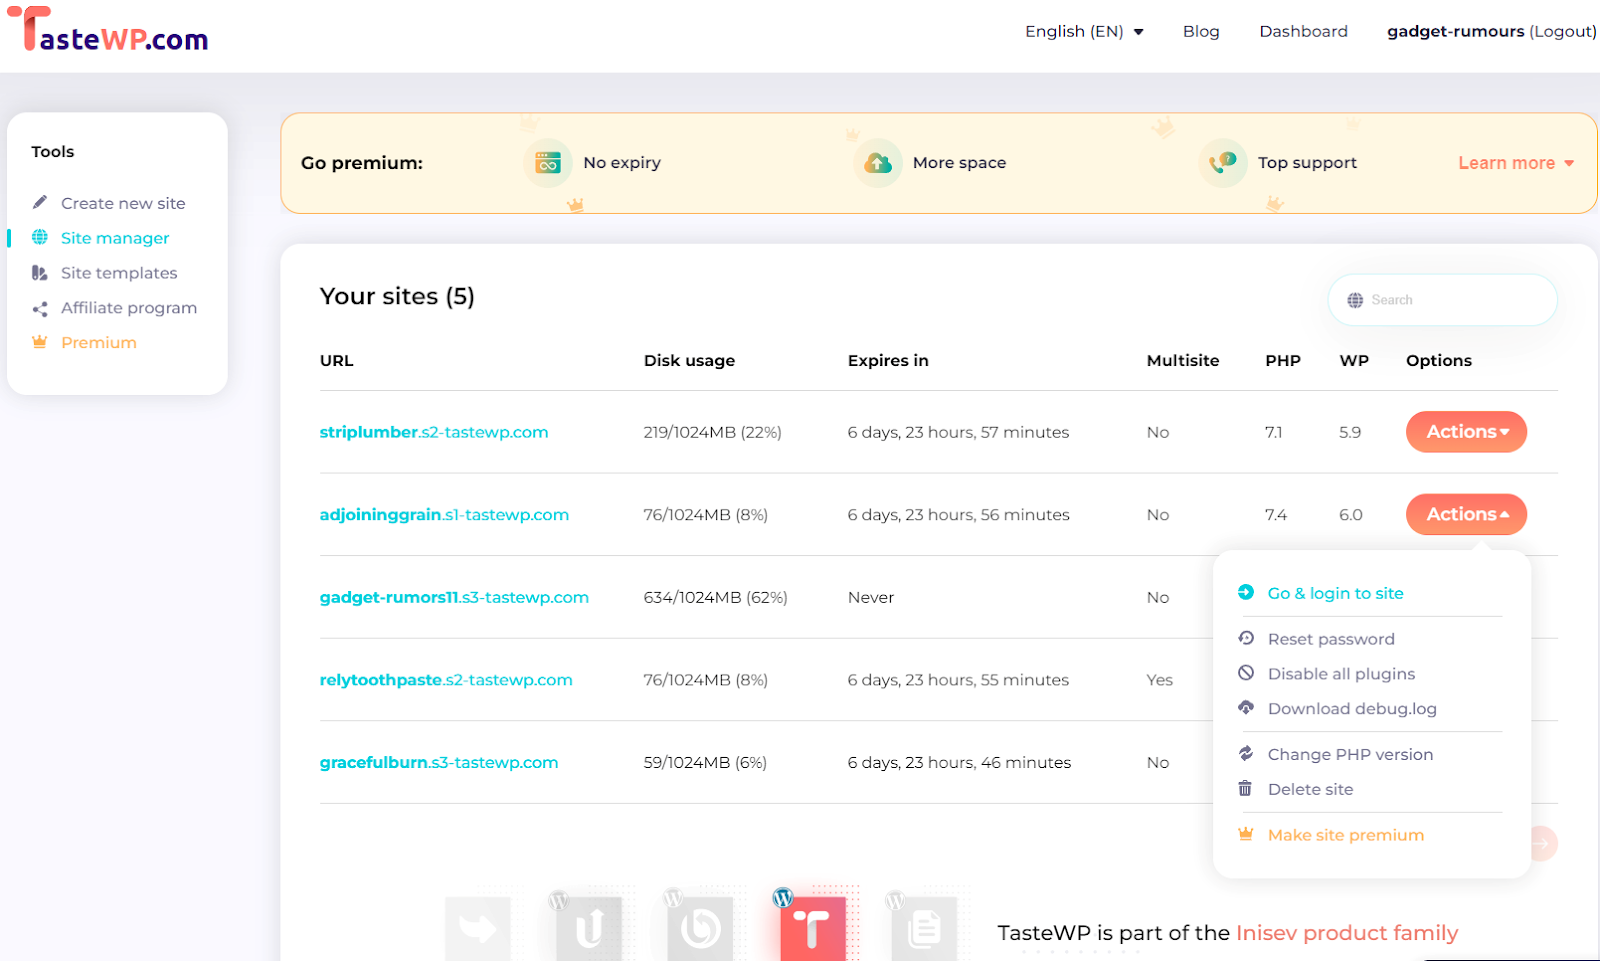
Task: Open the gracefulburn.s3-tastewp.com site link
Action: pos(439,762)
